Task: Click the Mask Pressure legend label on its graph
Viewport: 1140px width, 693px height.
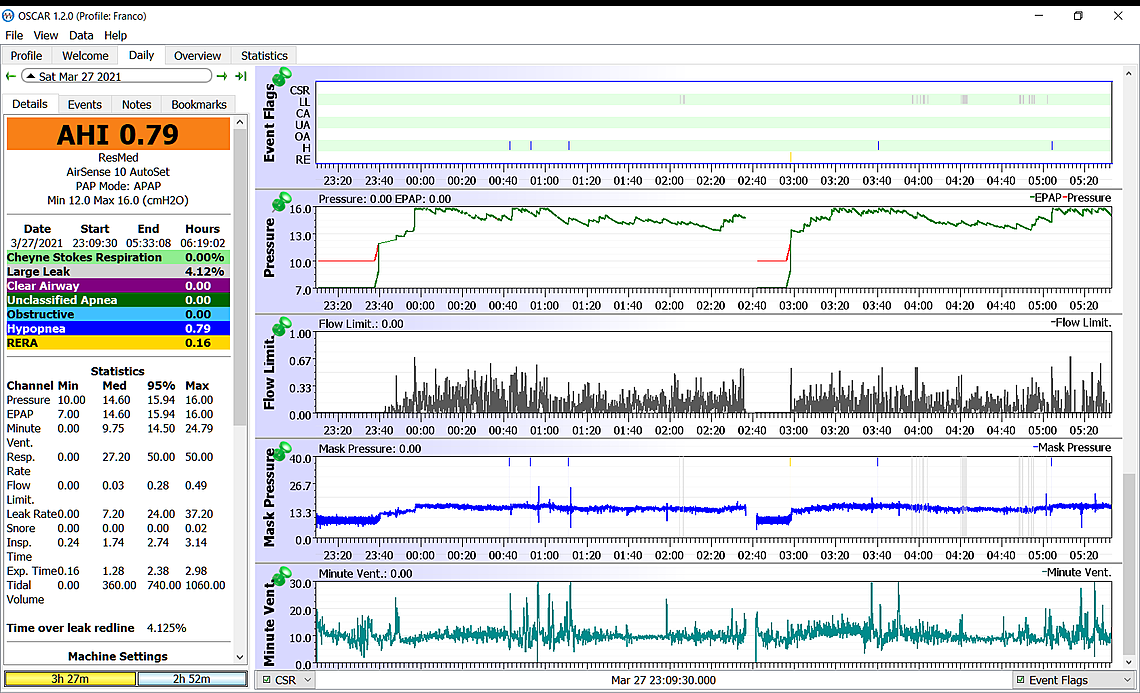Action: coord(1072,448)
